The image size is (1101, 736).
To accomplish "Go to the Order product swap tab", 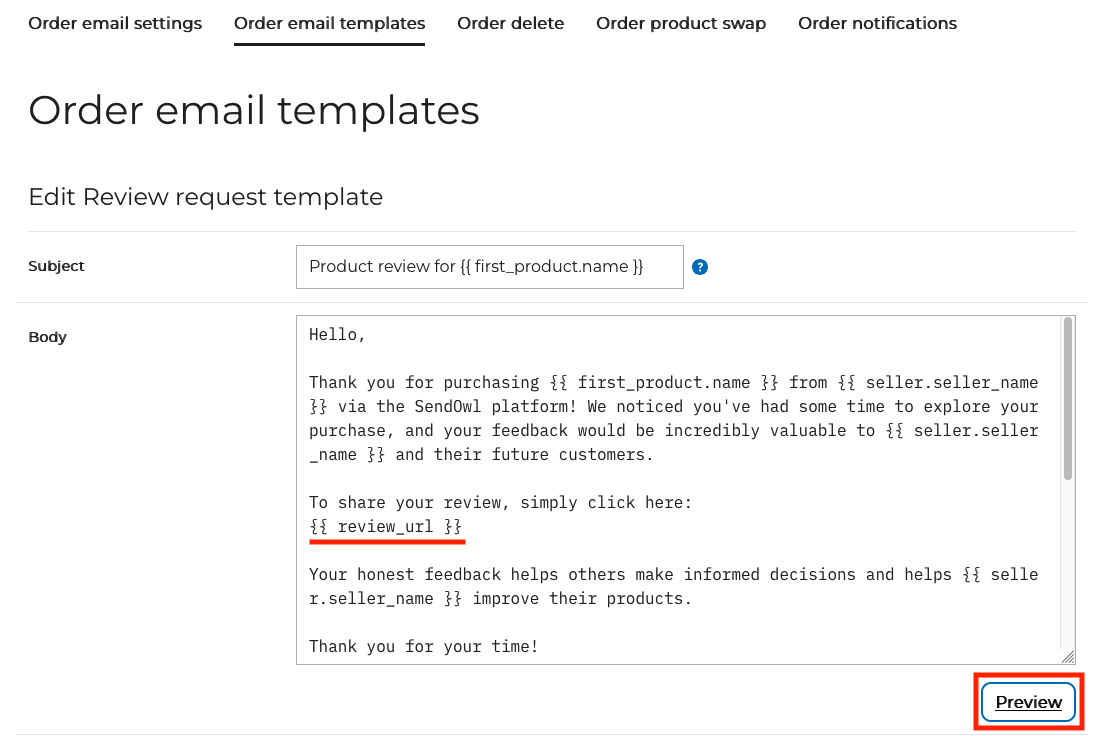I will (x=681, y=23).
